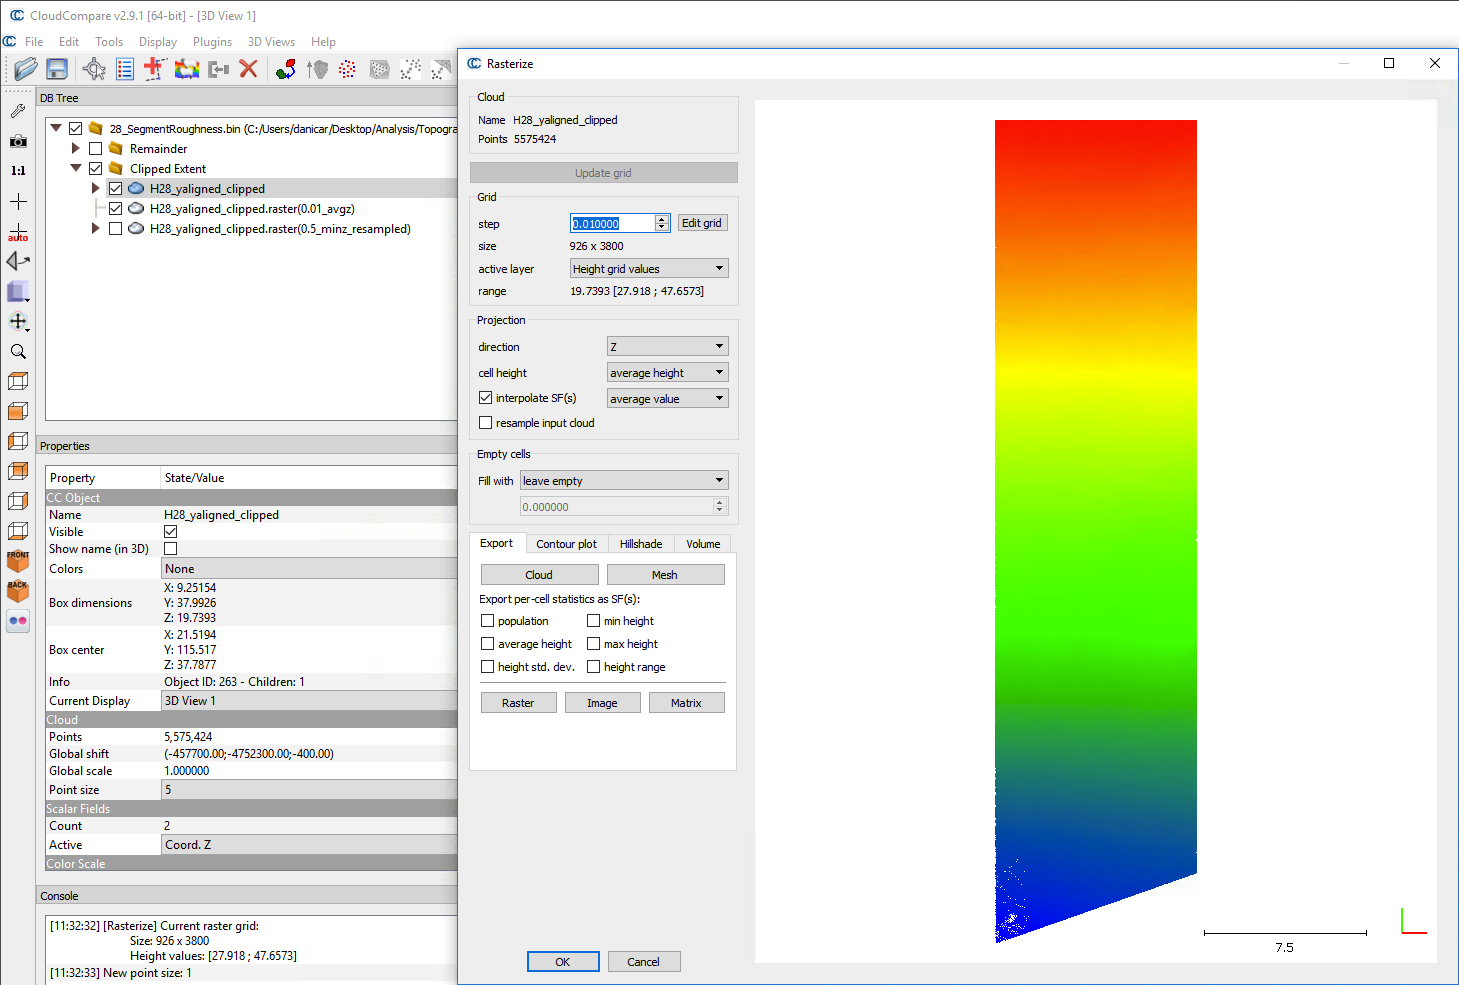Image resolution: width=1459 pixels, height=985 pixels.
Task: Click the 1:1 scale view icon
Action: click(18, 171)
